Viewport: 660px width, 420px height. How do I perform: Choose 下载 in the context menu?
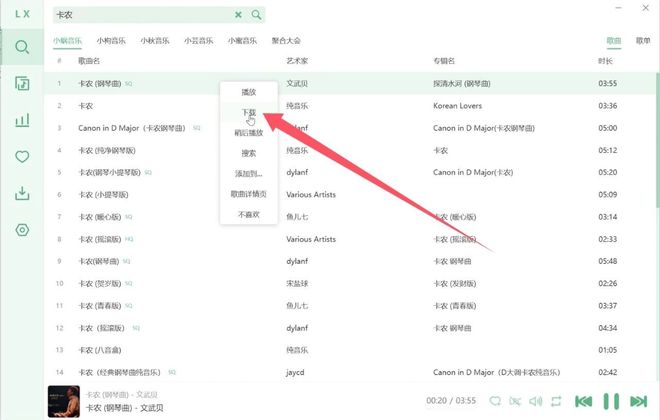(249, 112)
